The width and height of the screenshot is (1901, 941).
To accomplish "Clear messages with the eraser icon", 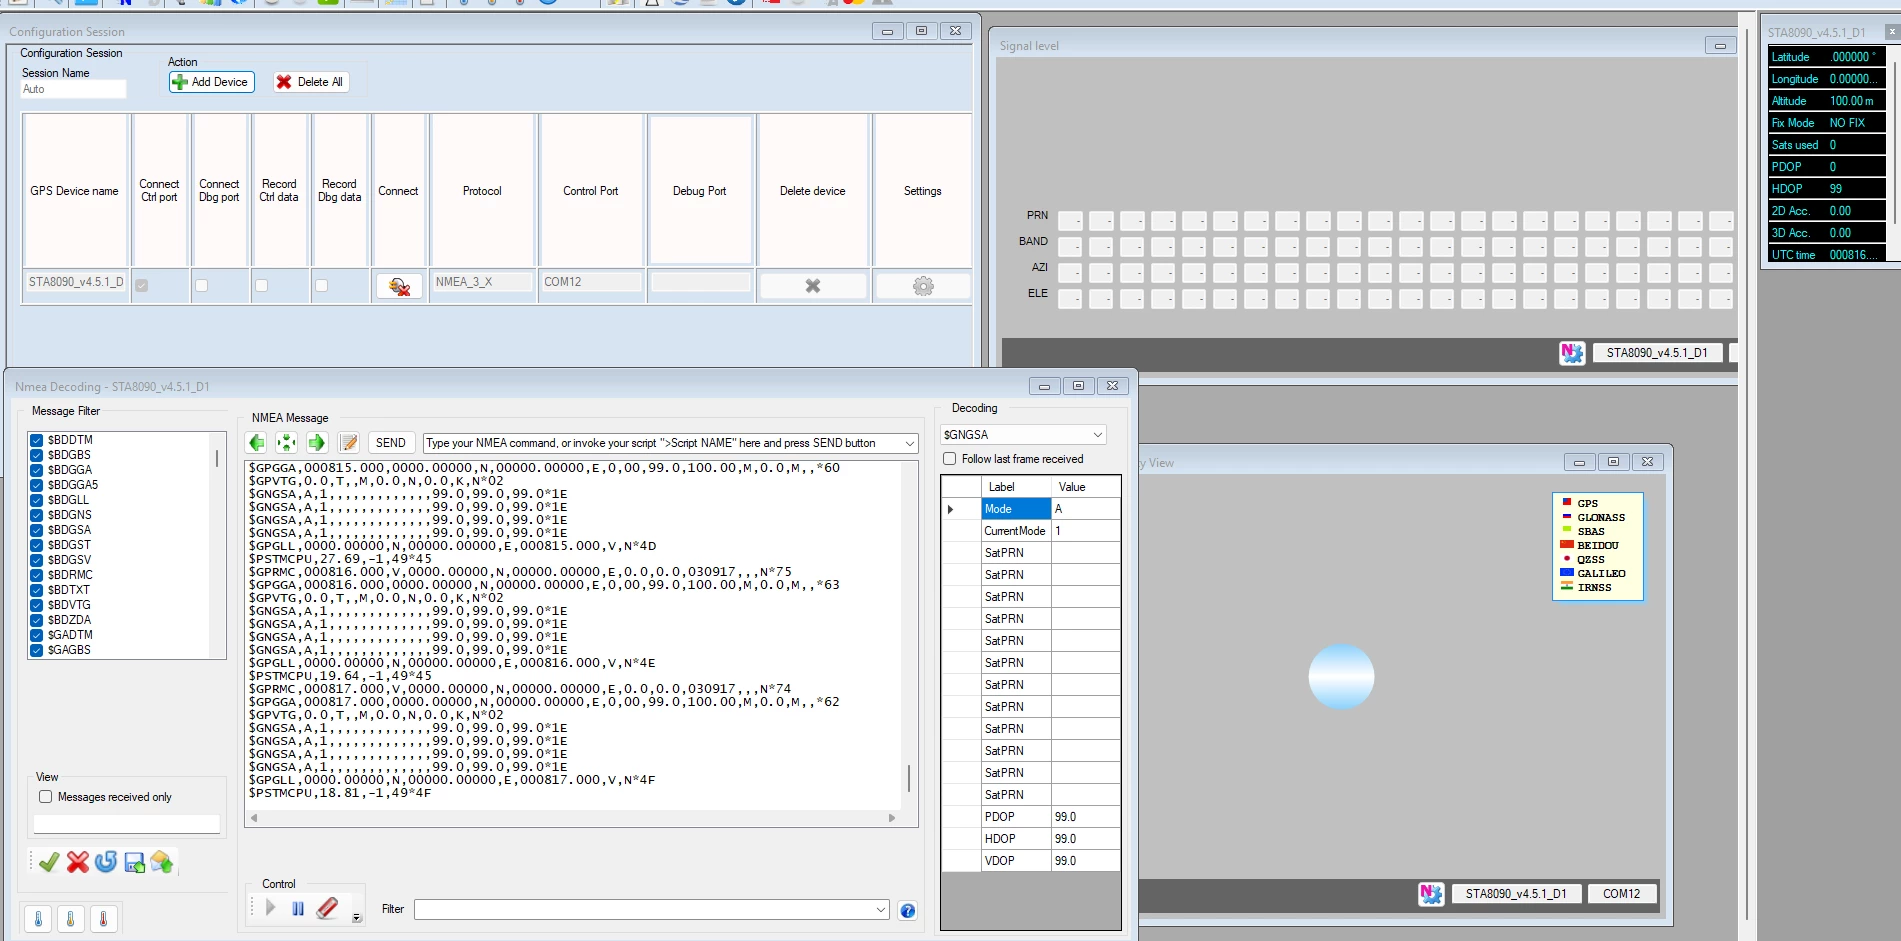I will coord(327,908).
